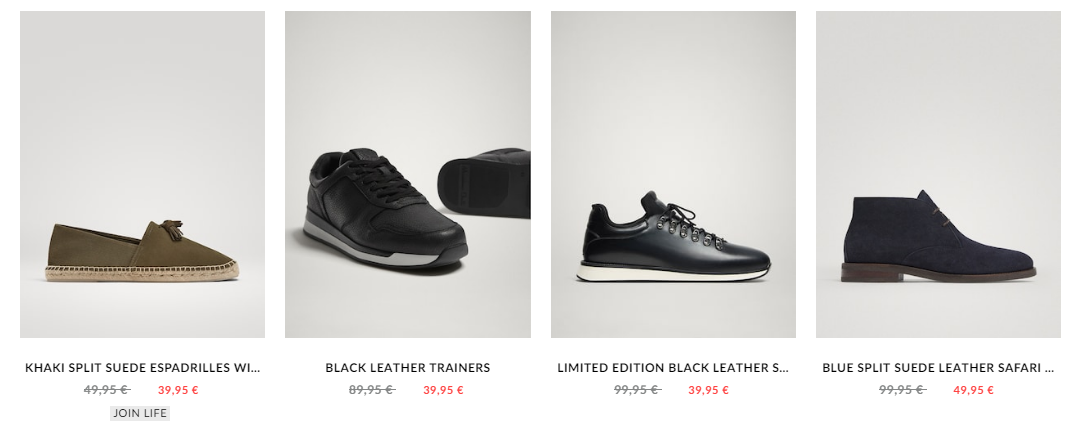Click the crossed-out 89,95 € trainers price

372,390
